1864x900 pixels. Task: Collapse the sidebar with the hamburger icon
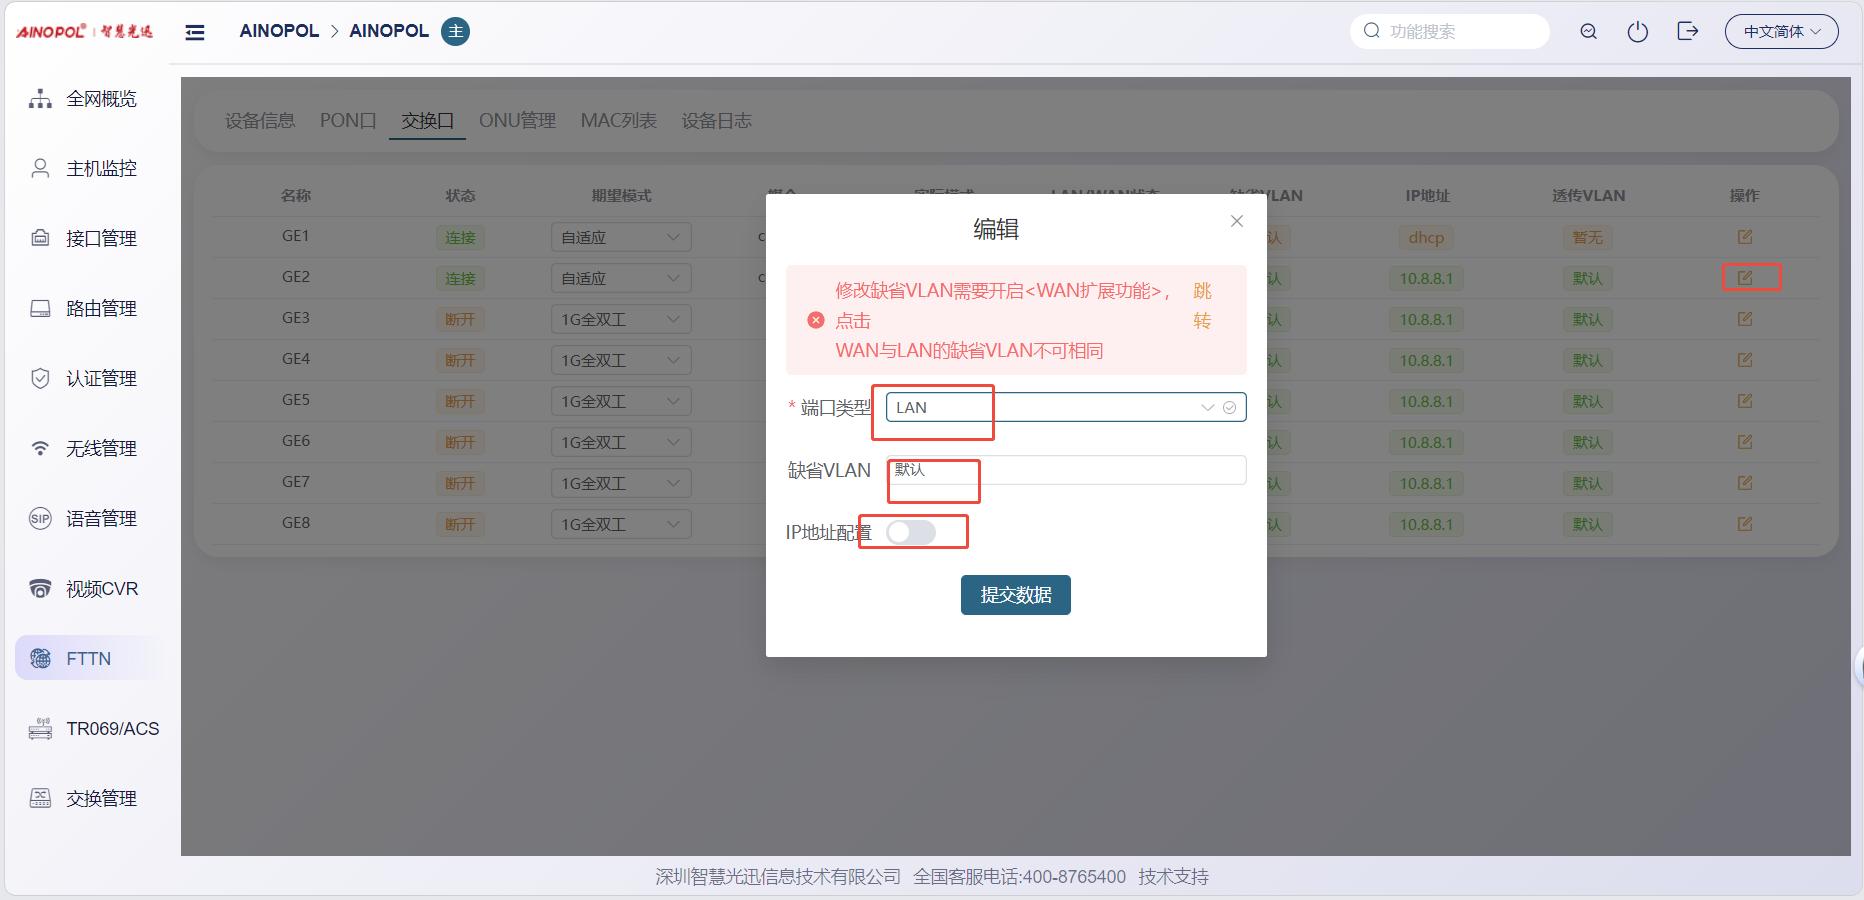(x=195, y=32)
